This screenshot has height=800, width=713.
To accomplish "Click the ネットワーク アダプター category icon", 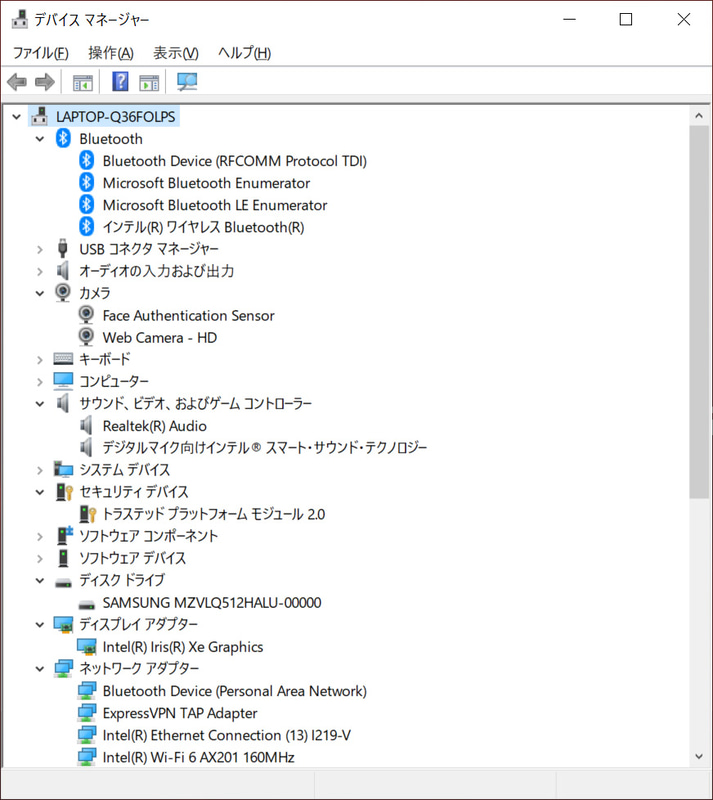I will click(x=63, y=668).
